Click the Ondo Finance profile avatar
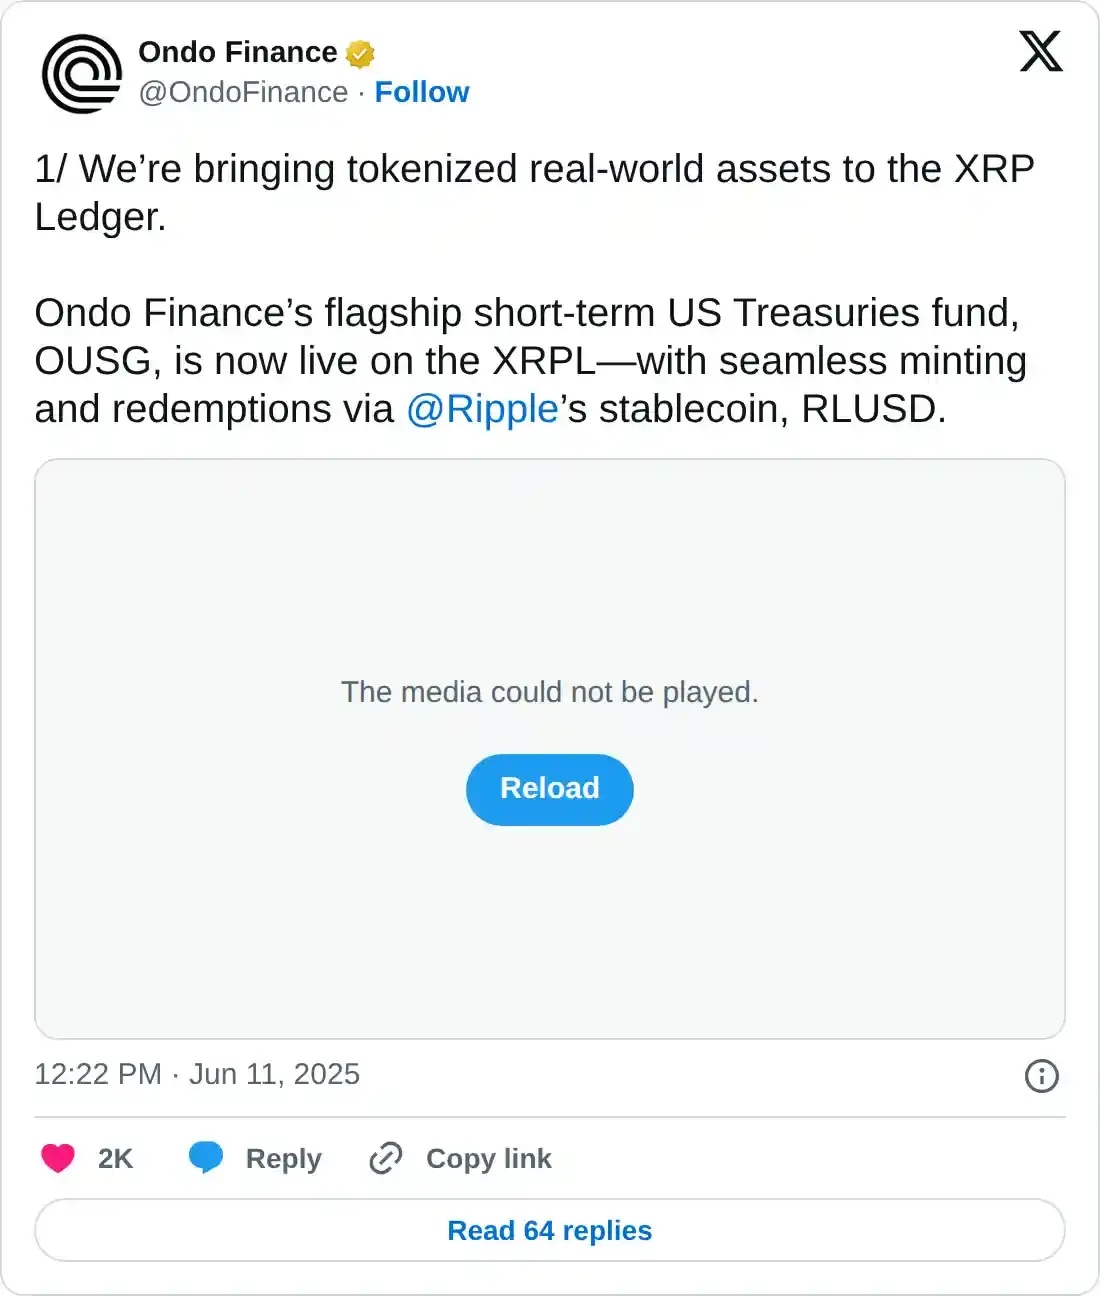This screenshot has width=1100, height=1296. (x=82, y=75)
